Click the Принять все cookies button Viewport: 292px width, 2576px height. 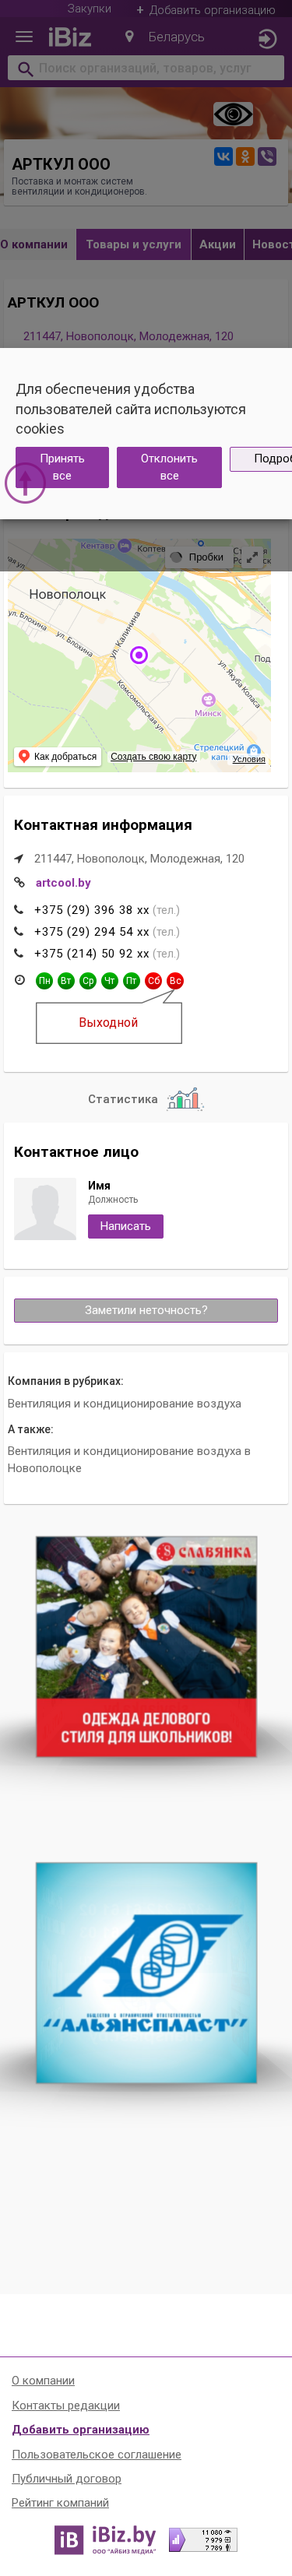point(62,467)
